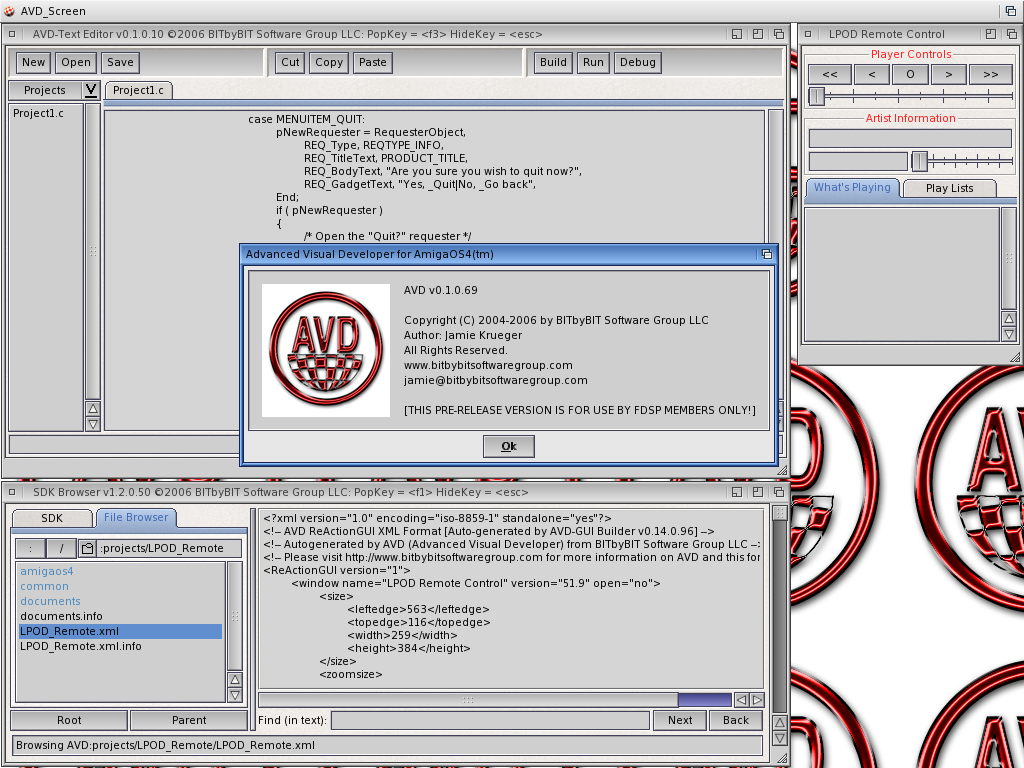
Task: Click the Find (in text) input field
Action: pos(490,720)
